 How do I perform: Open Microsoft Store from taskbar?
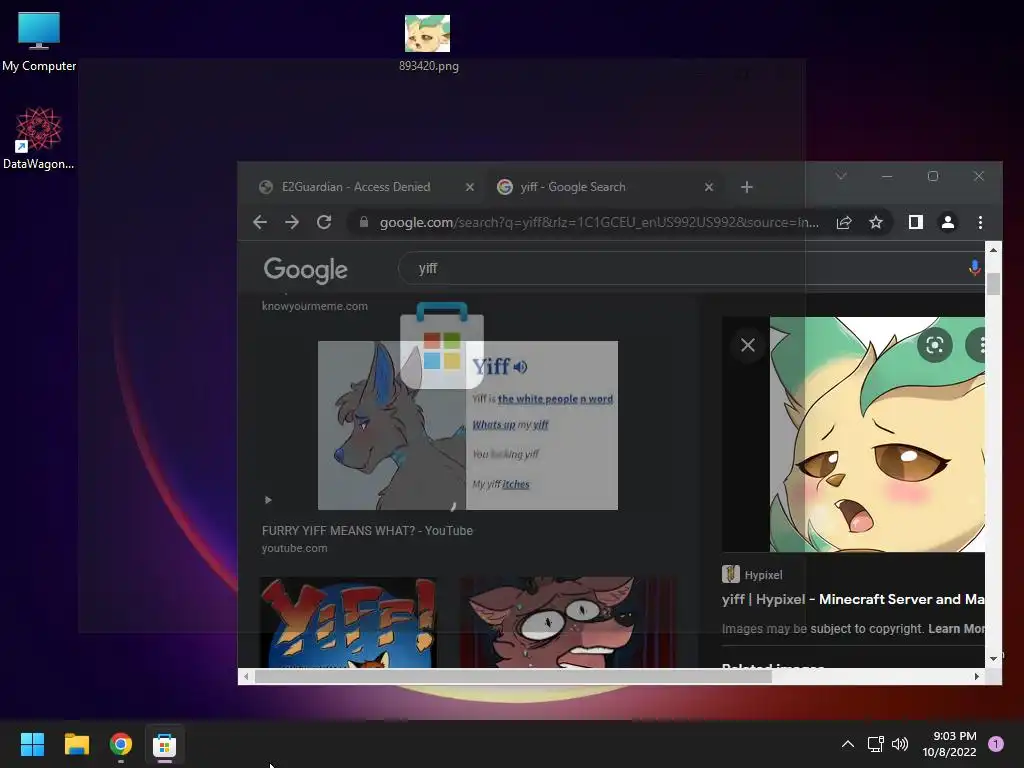click(x=165, y=744)
